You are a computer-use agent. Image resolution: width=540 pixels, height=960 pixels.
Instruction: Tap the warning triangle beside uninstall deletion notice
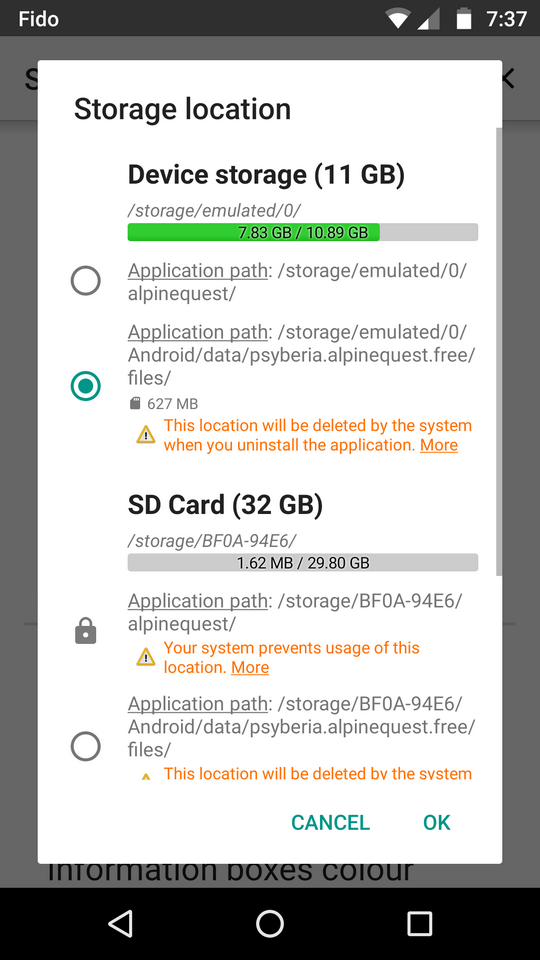(146, 435)
